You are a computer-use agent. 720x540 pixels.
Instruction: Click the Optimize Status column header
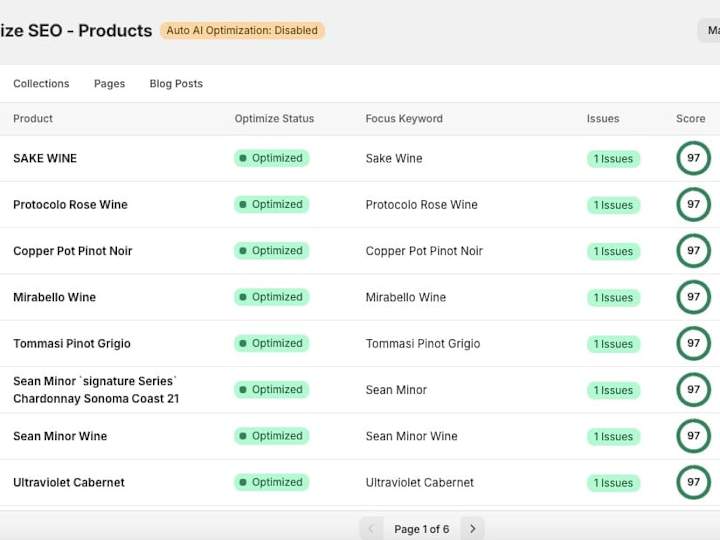click(274, 118)
